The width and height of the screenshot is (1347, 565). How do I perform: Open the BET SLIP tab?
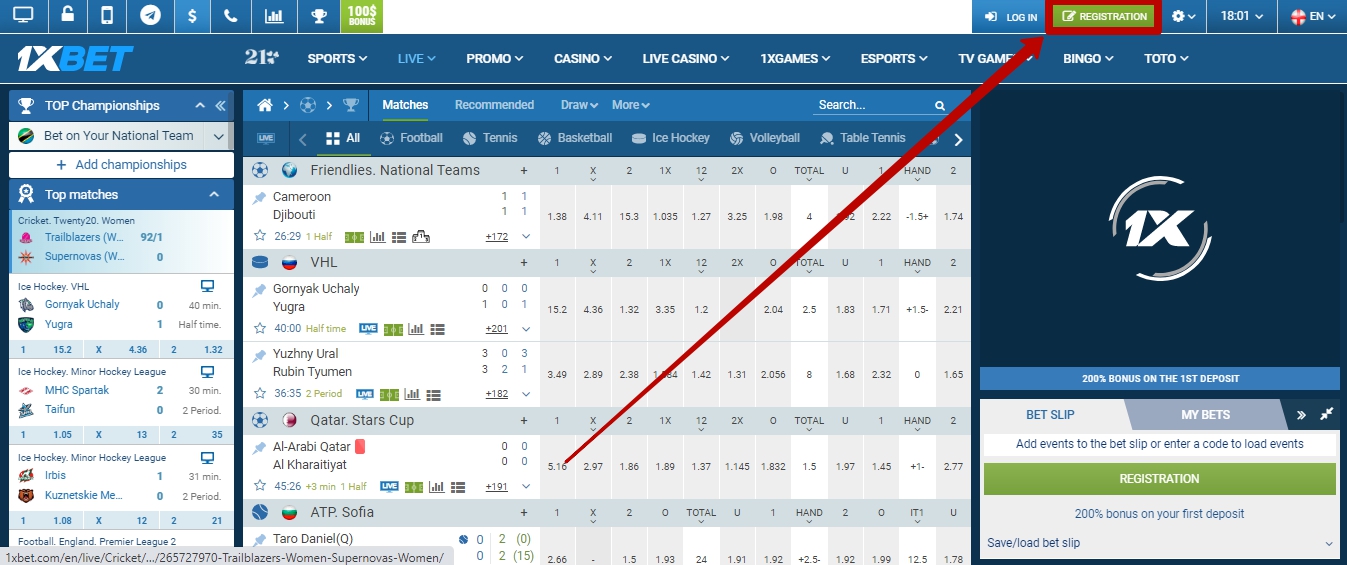pos(1050,414)
